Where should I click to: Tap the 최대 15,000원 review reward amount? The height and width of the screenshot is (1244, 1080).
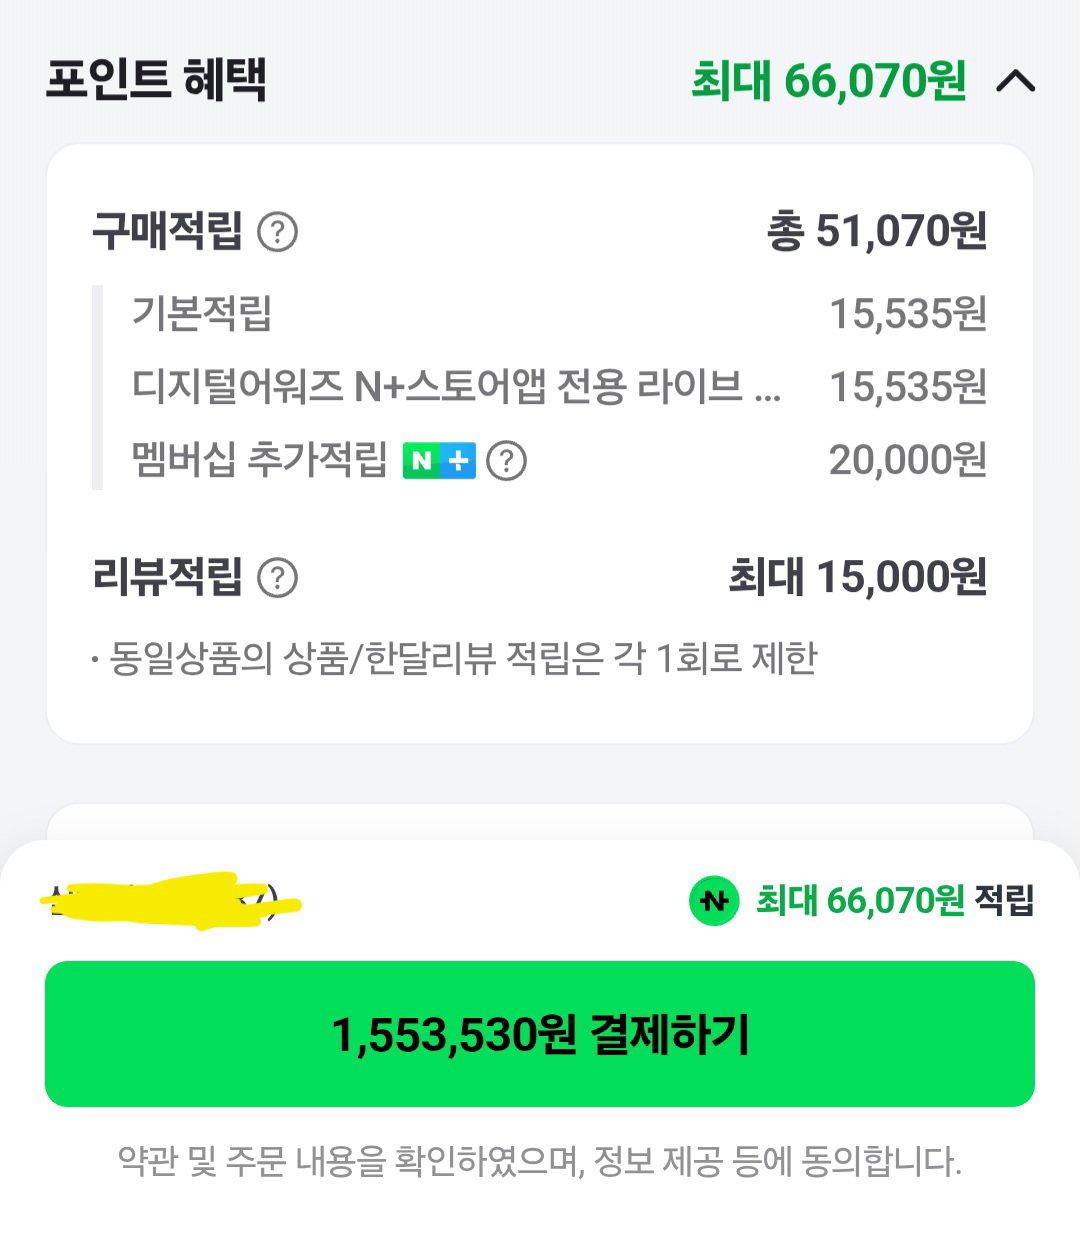(x=858, y=577)
